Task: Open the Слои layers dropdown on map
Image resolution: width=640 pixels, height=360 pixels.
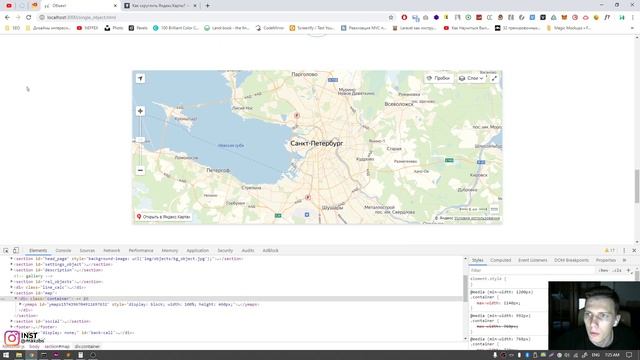Action: coord(471,78)
